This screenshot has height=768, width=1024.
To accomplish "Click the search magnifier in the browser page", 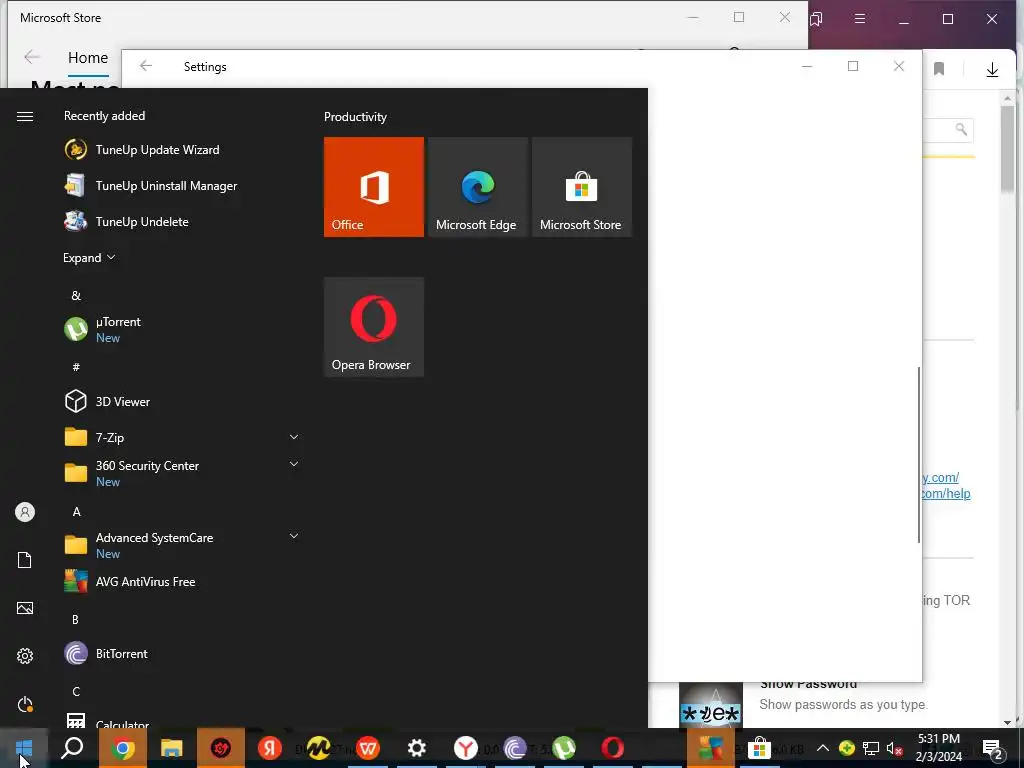I will (x=961, y=129).
